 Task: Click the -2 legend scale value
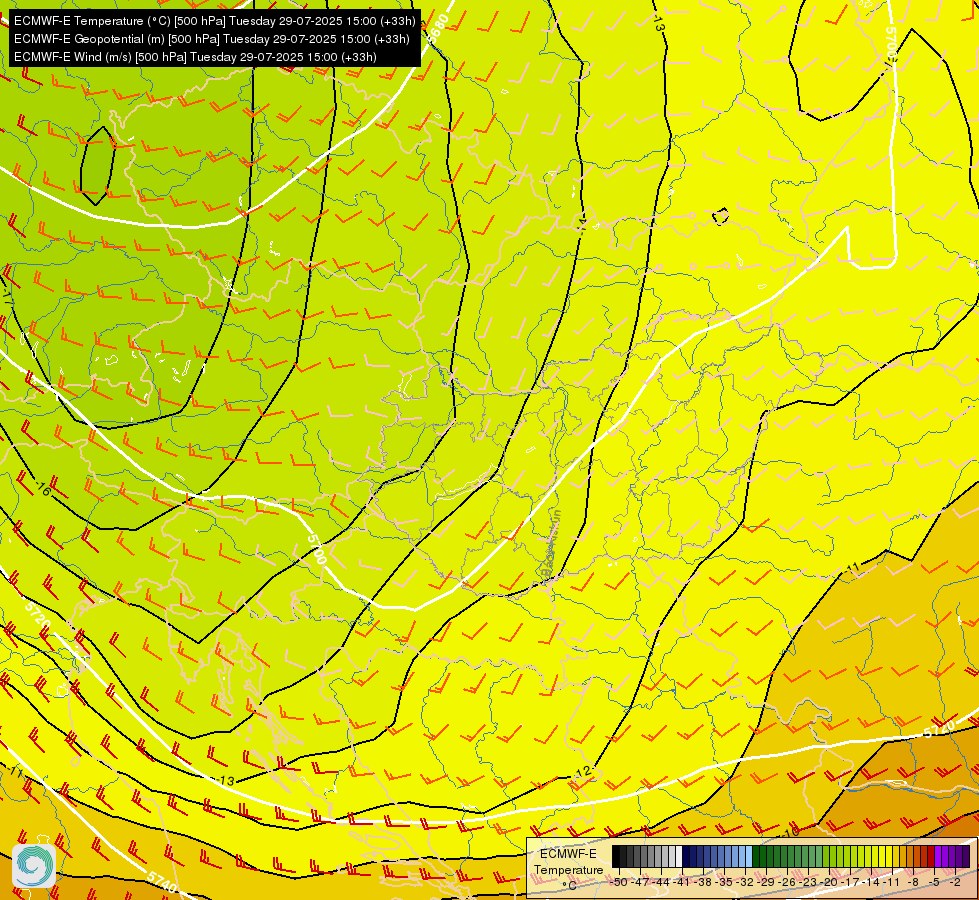[955, 883]
